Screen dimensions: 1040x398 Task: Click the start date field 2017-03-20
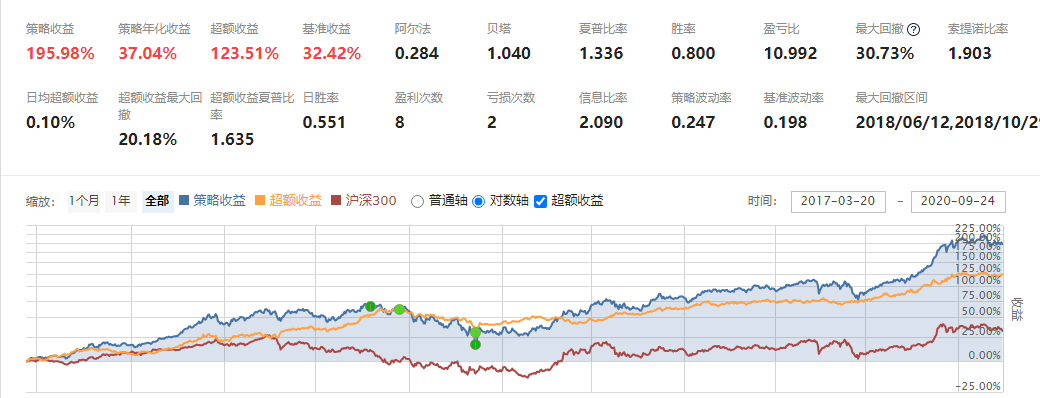coord(838,201)
